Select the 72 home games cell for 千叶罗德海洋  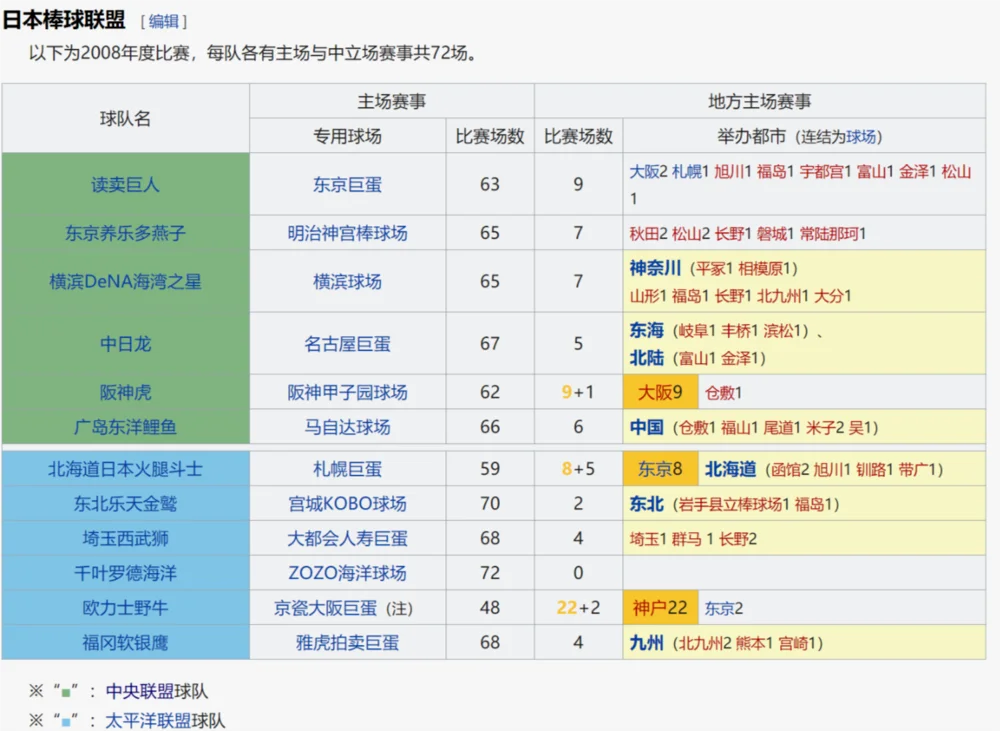click(x=490, y=573)
